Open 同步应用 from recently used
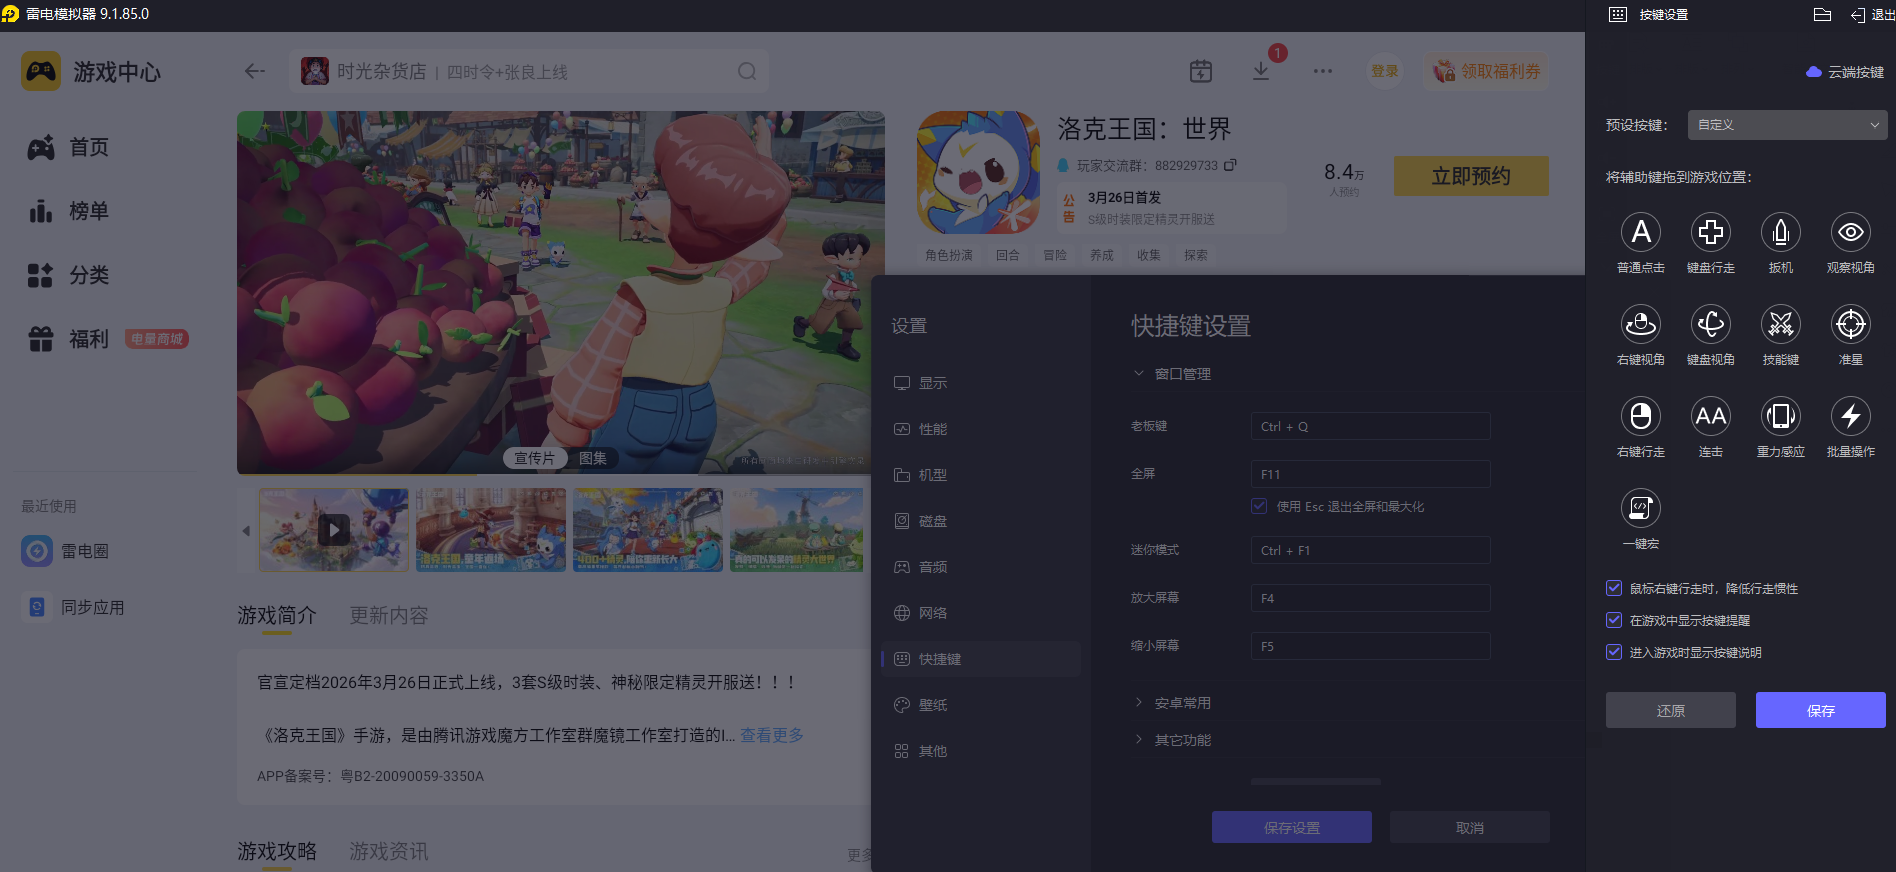 point(74,607)
